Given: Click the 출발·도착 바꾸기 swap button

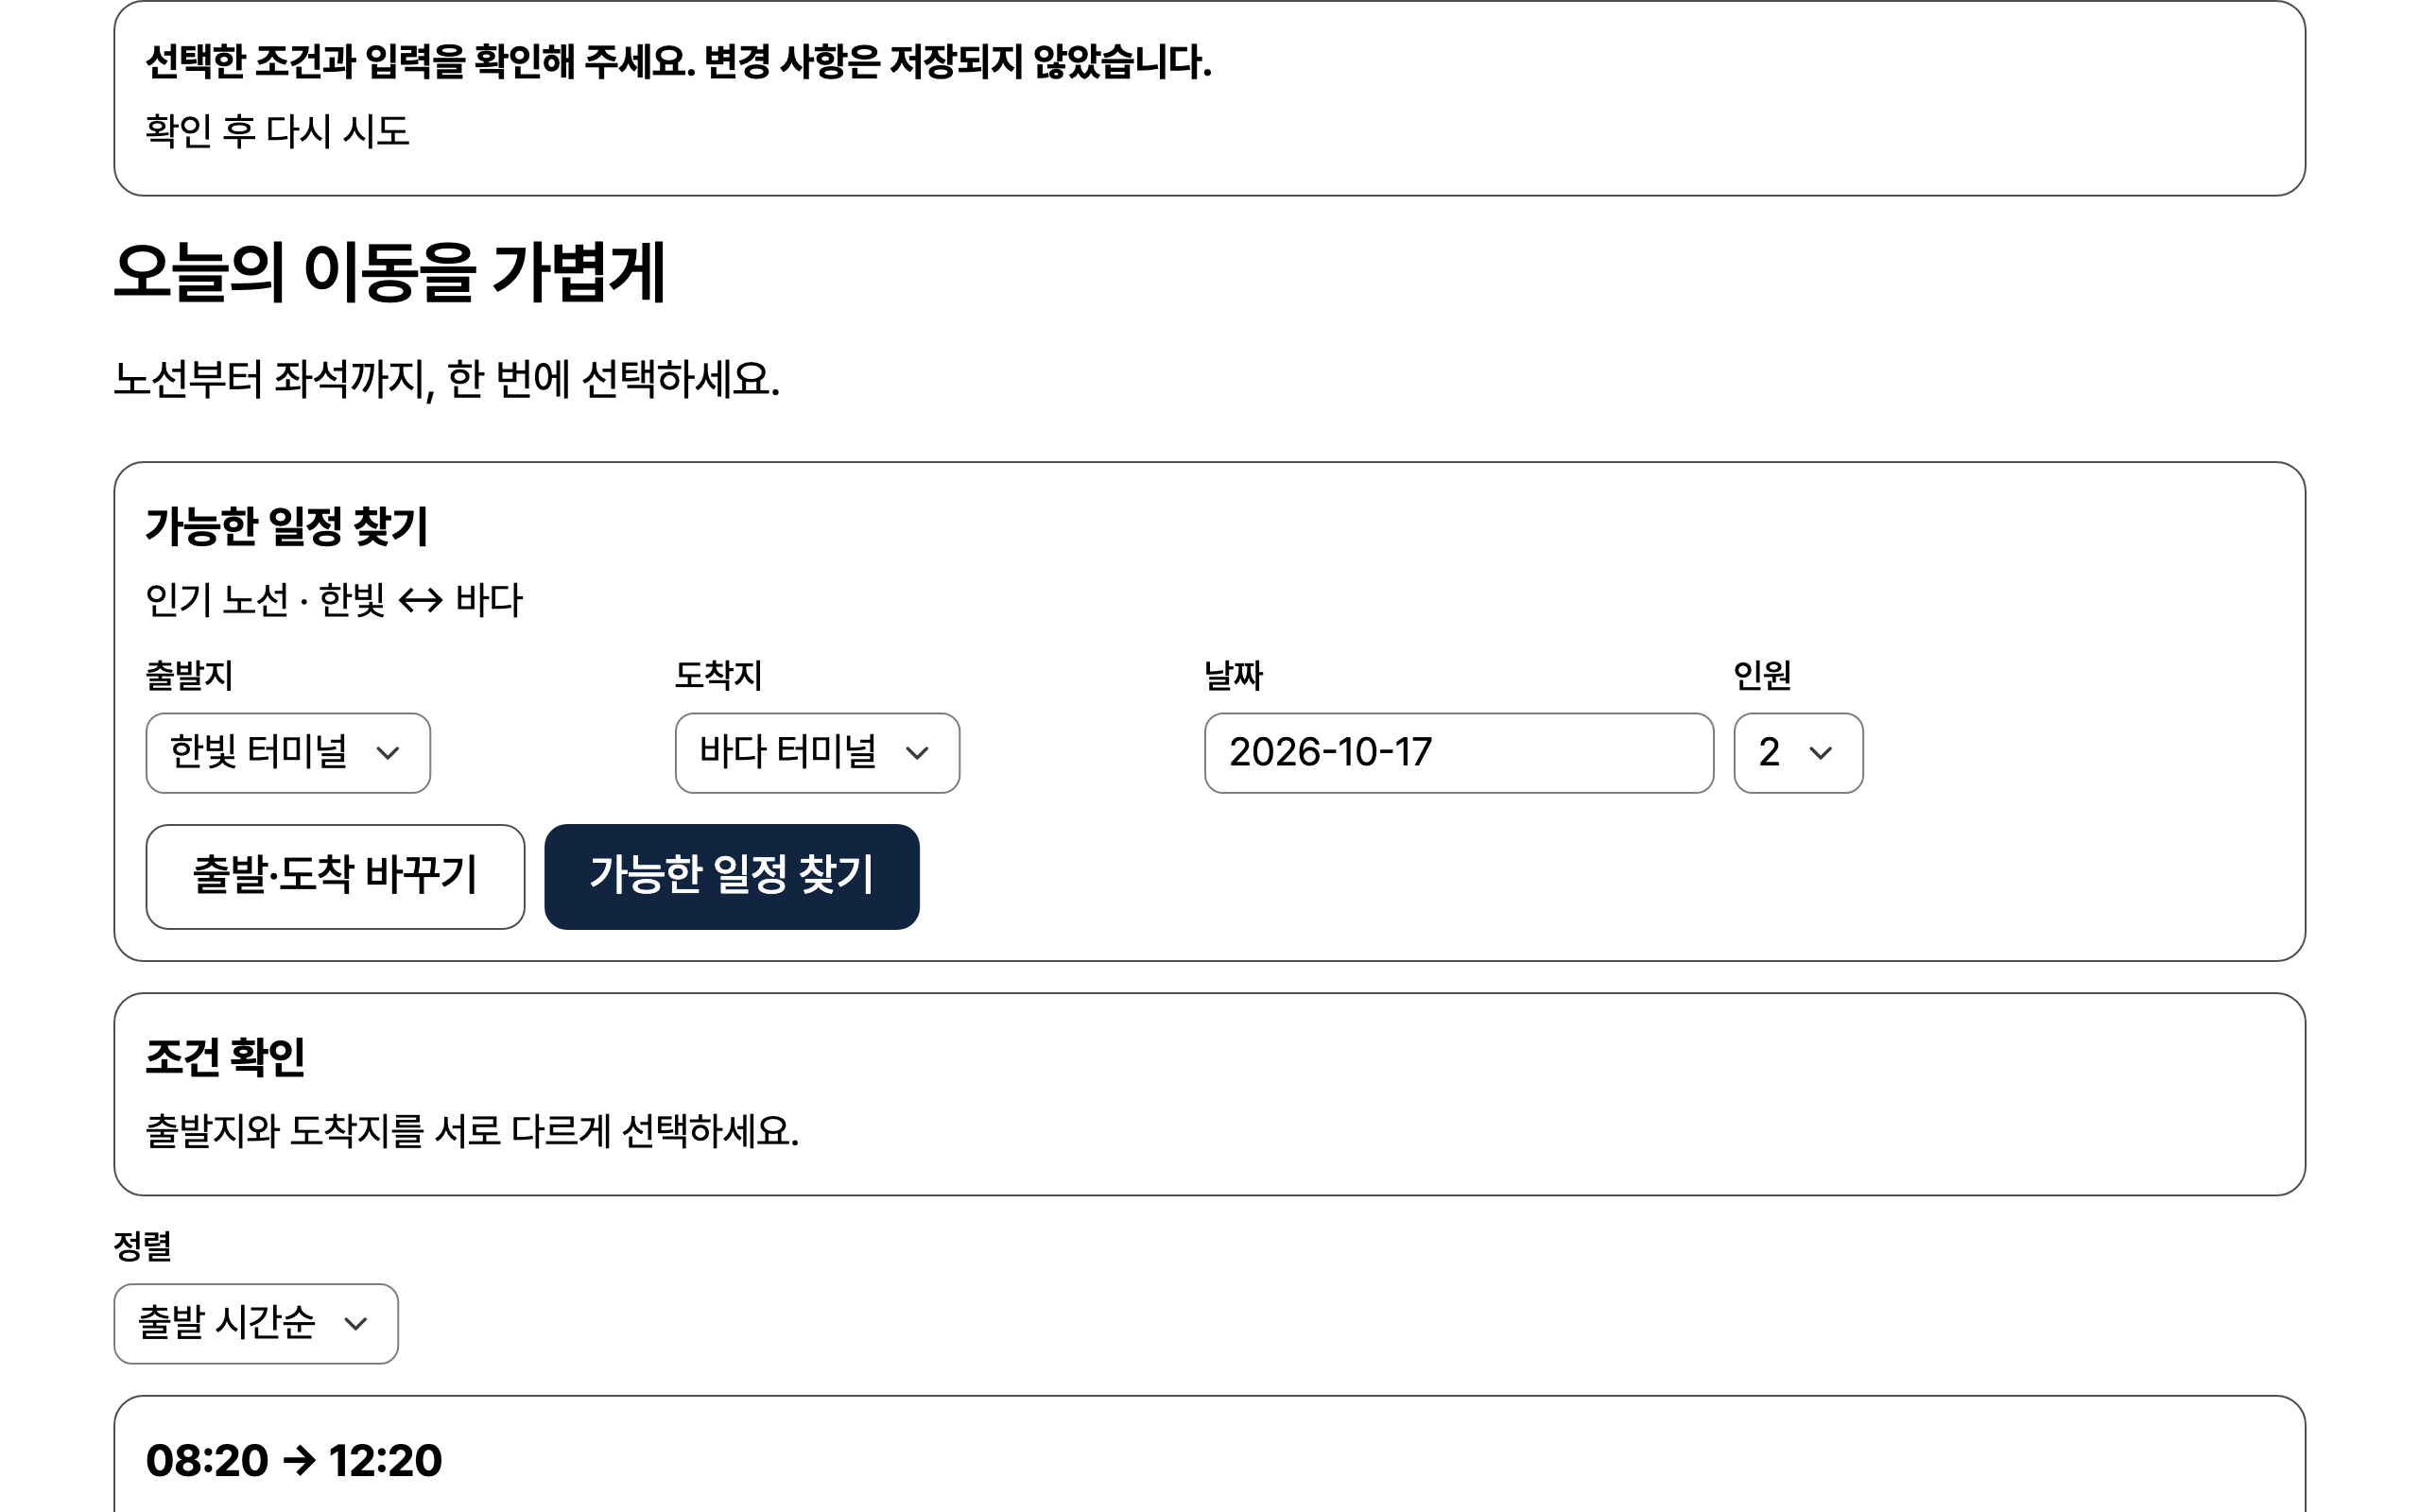Looking at the screenshot, I should [x=335, y=877].
